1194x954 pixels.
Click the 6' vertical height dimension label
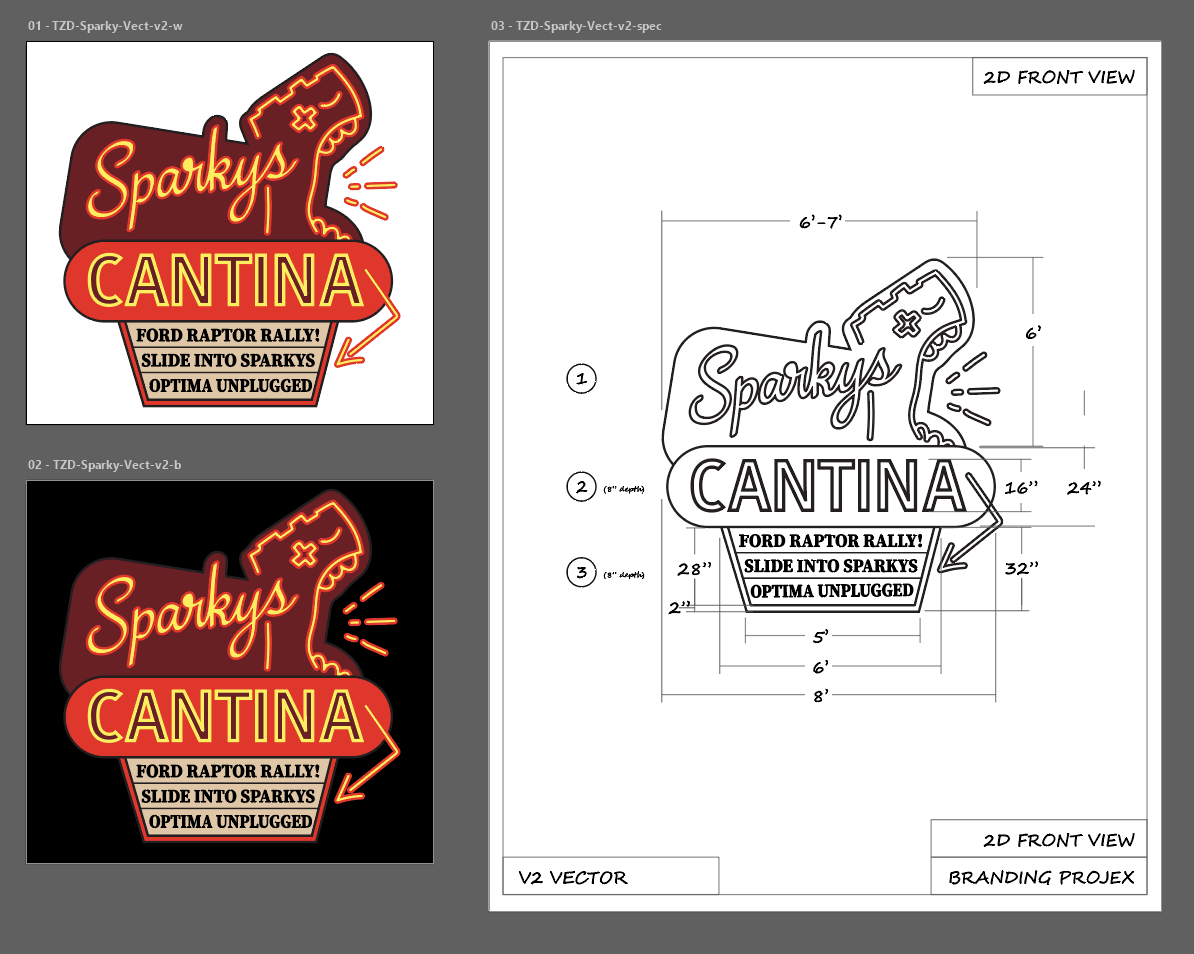1033,333
